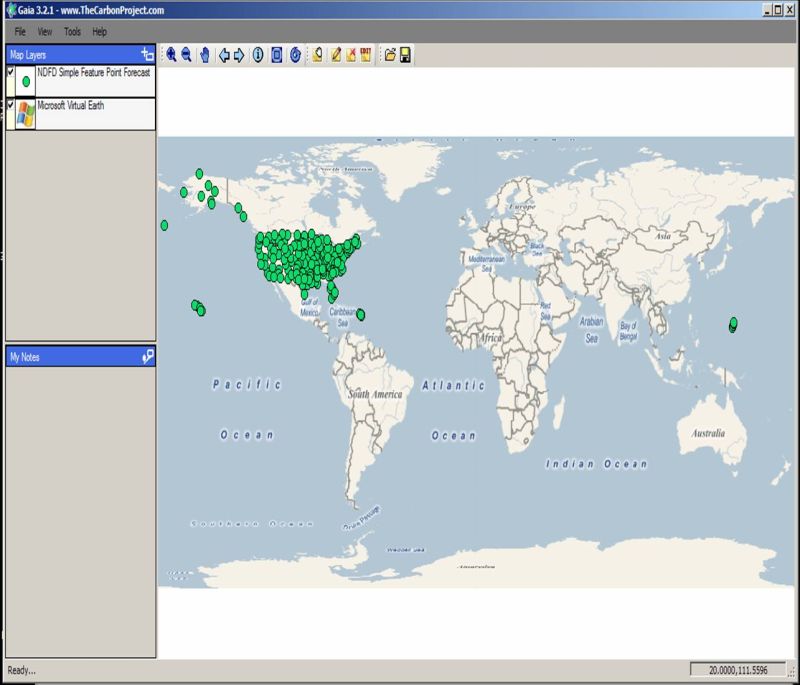Click the Gulf of Mexico map label
Screen dimensions: 800x685
coord(309,307)
